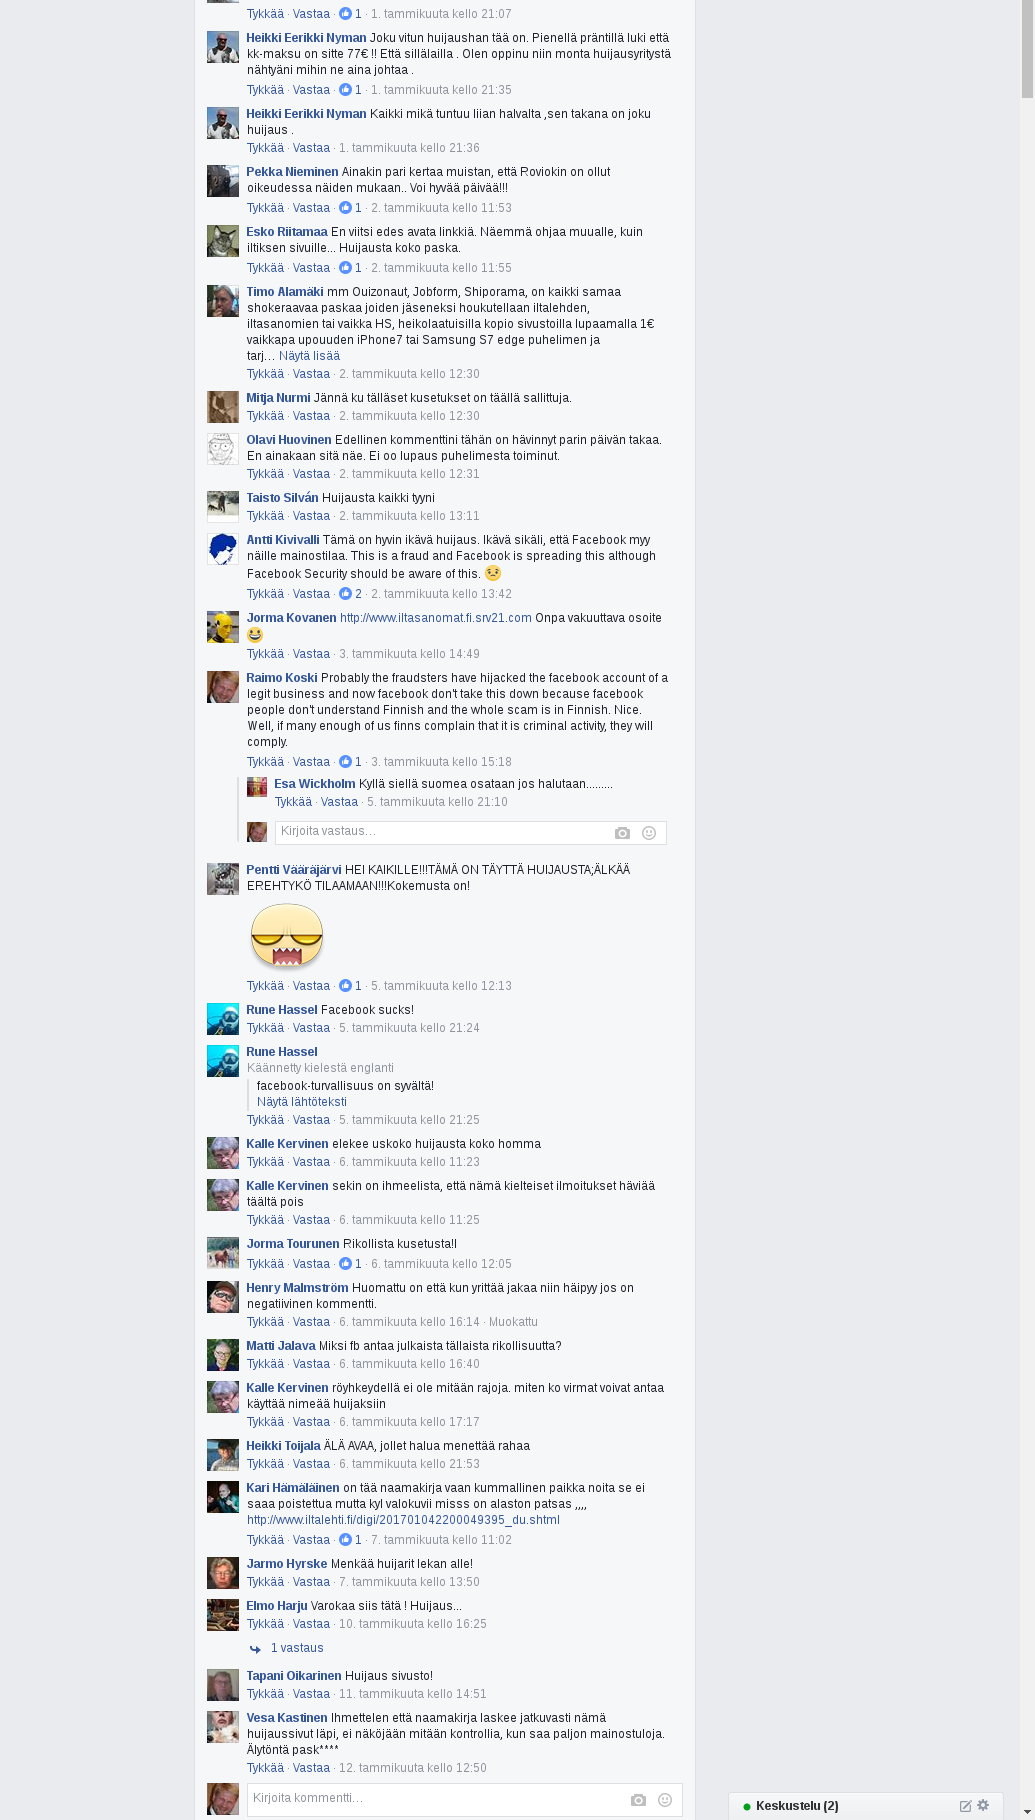The height and width of the screenshot is (1820, 1035).
Task: Click camera icon in the reply field
Action: coord(622,833)
